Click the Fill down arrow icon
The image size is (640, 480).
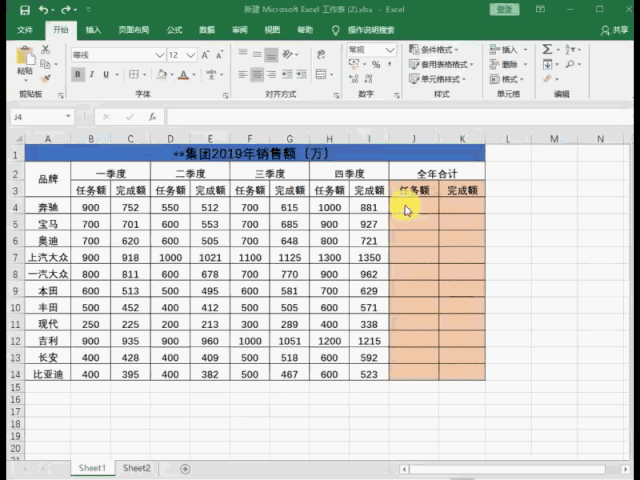(547, 64)
